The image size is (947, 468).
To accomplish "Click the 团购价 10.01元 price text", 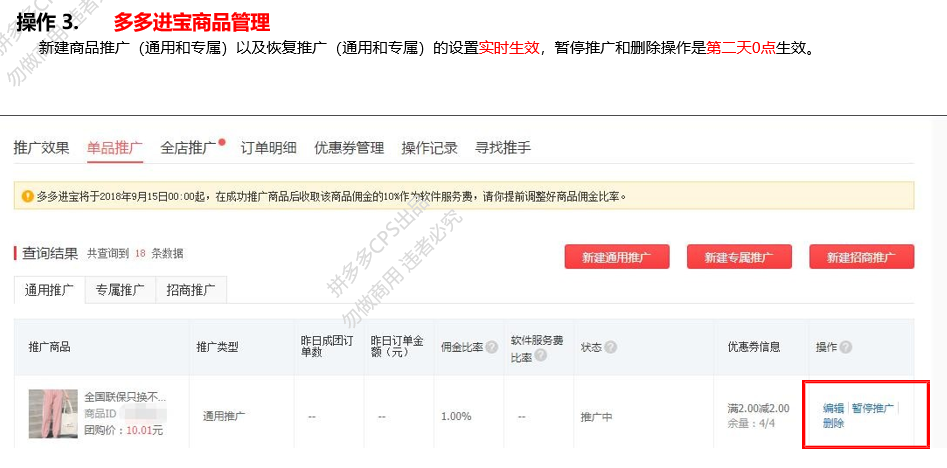I will tap(123, 431).
